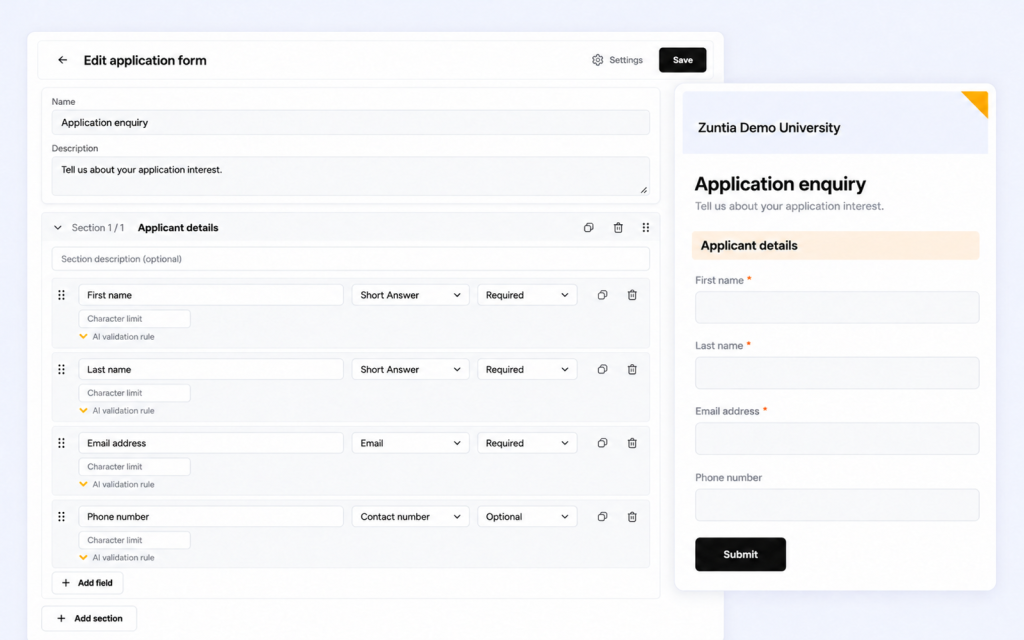Duplicate the Last name field
1024x640 pixels.
click(602, 370)
